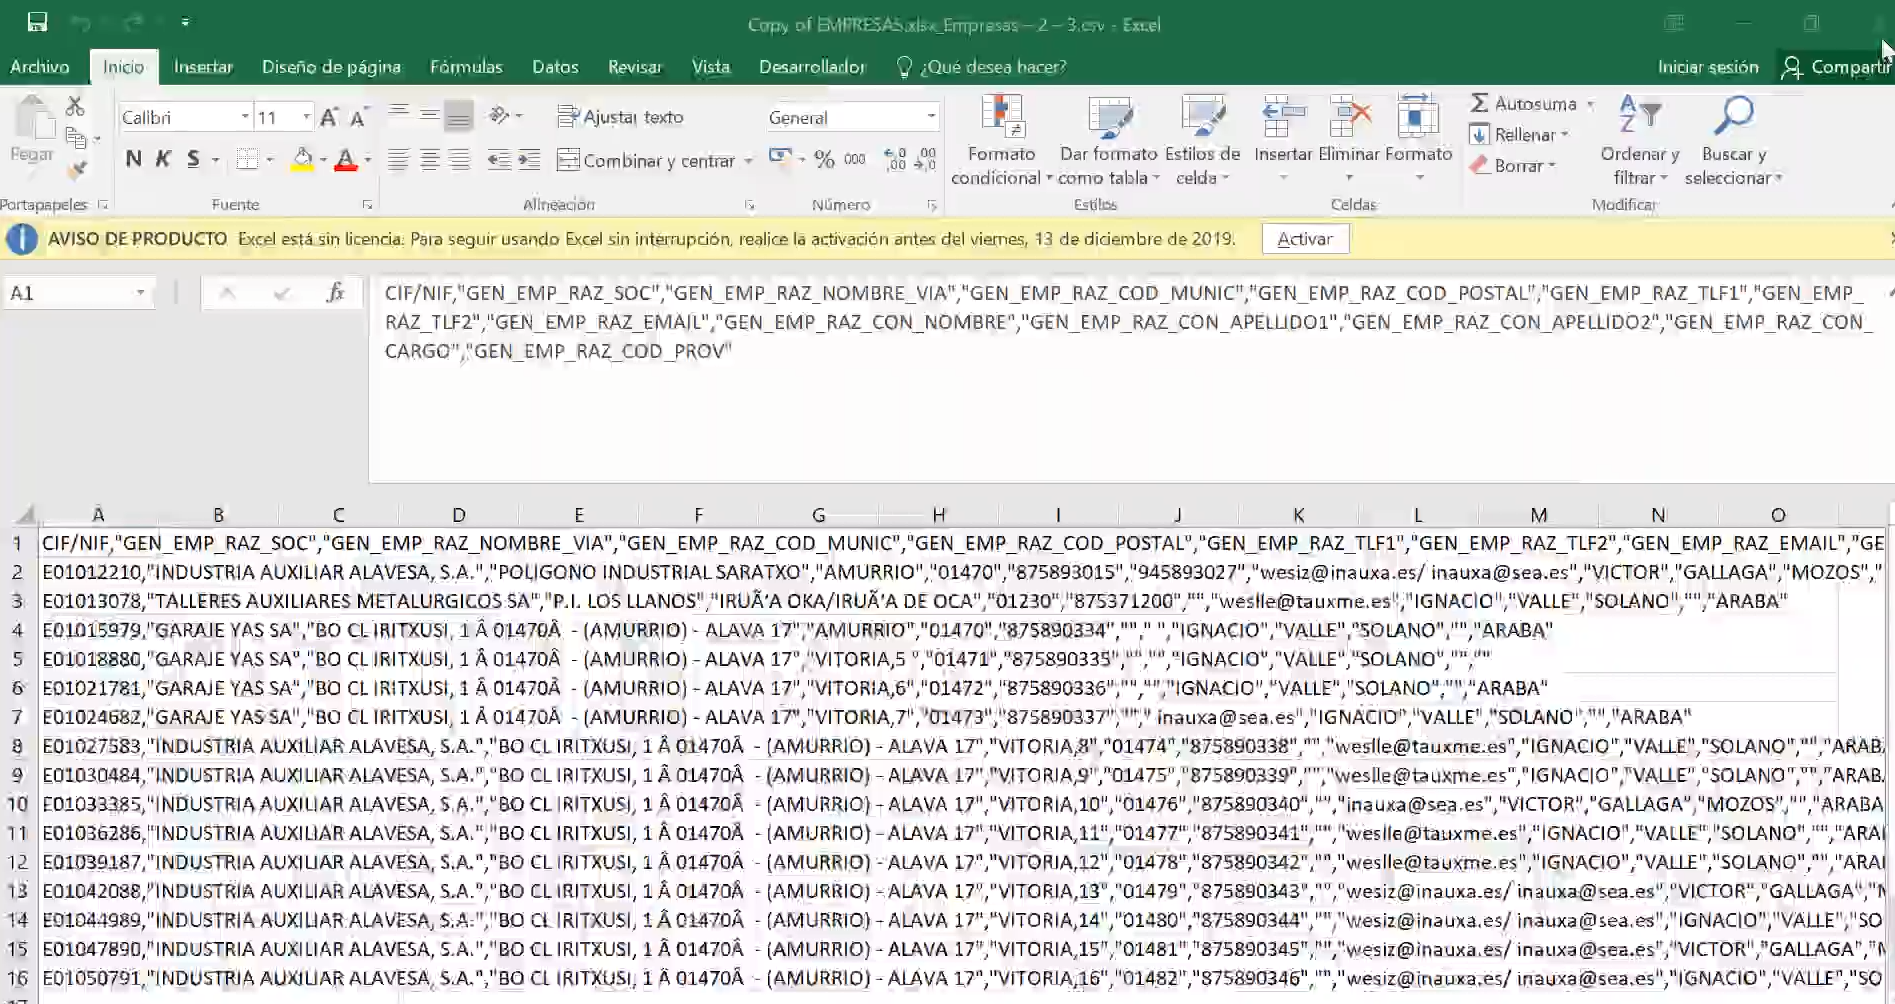Click the Autosuma sigma icon
1895x1004 pixels.
click(1480, 103)
